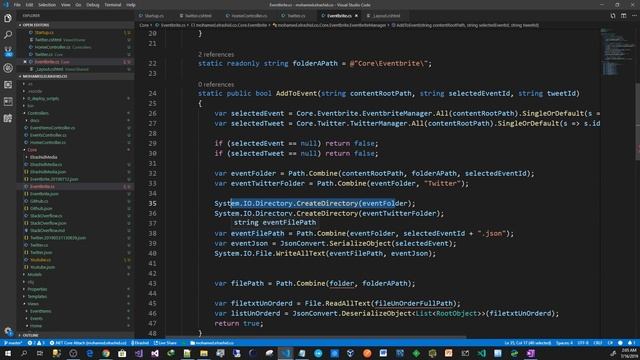The width and height of the screenshot is (640, 360).
Task: Expand the Models folder
Action: [34, 274]
